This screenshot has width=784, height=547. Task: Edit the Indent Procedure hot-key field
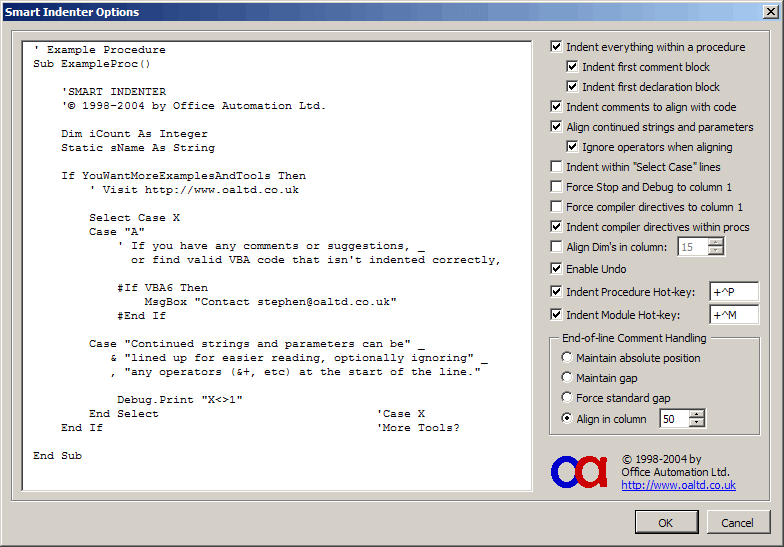click(x=734, y=292)
